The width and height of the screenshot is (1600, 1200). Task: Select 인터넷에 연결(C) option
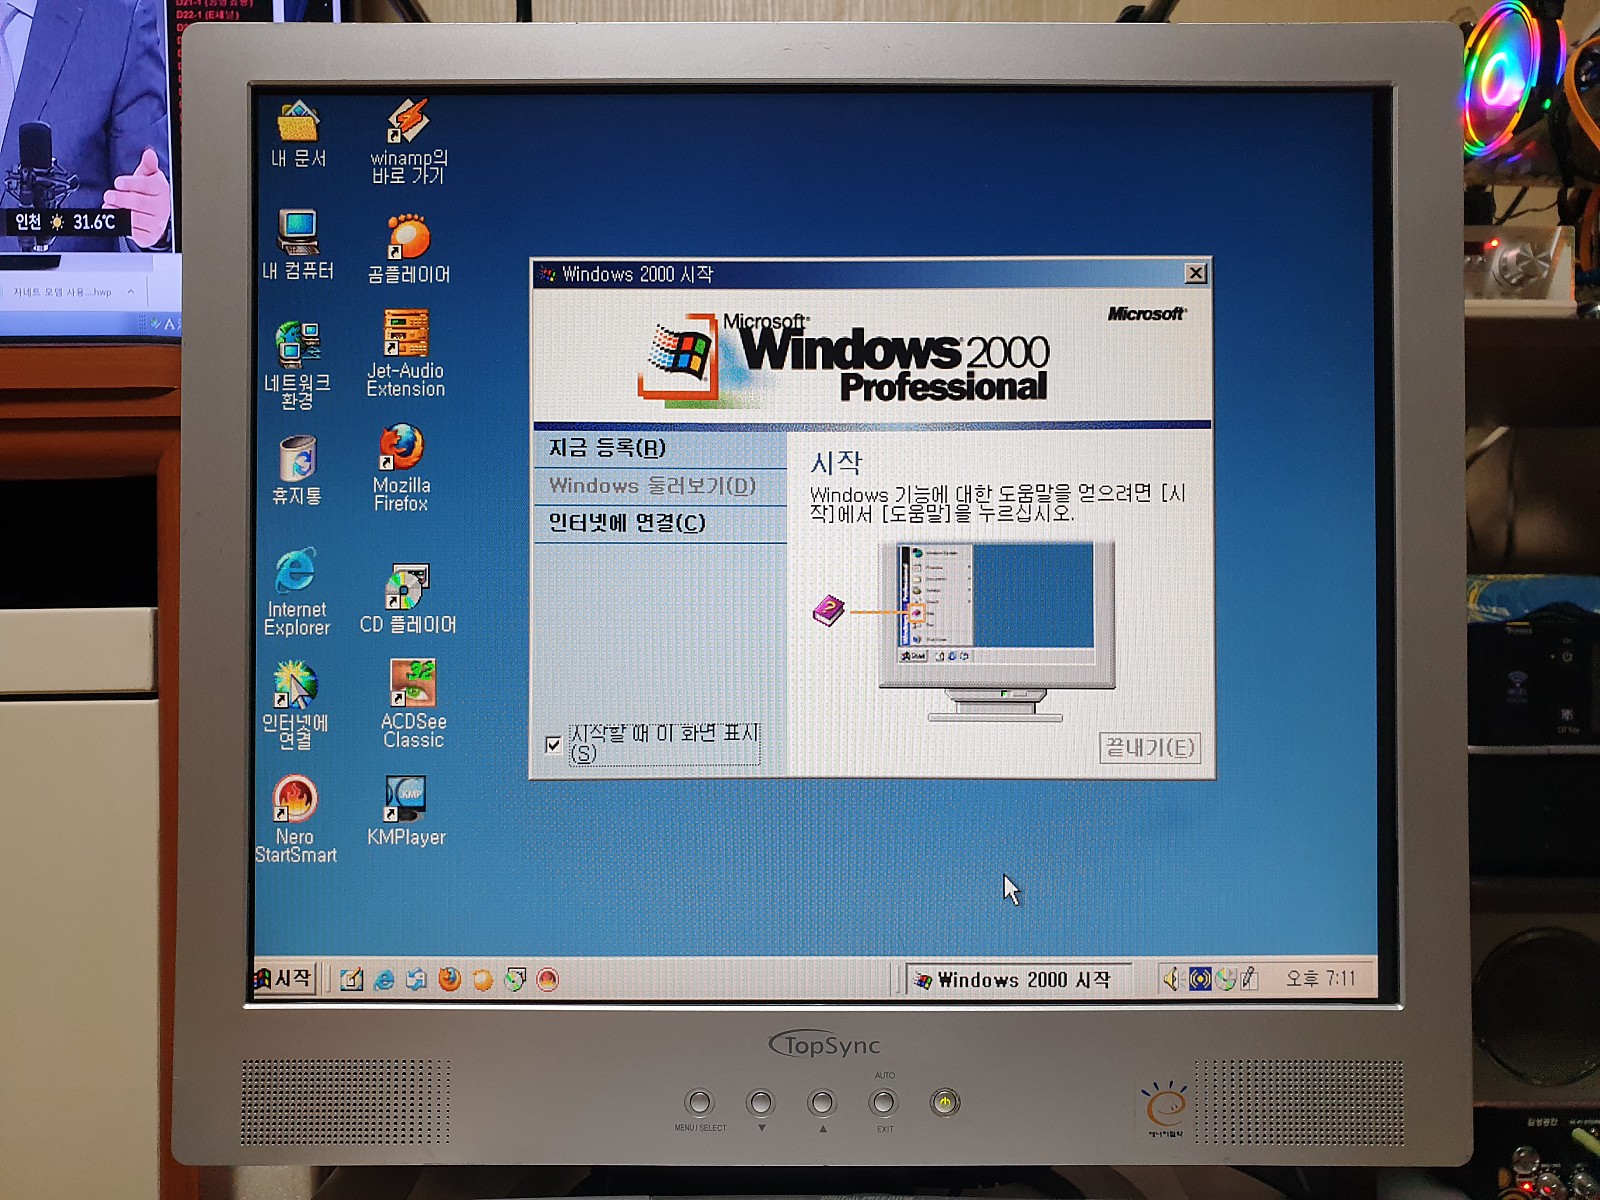[x=660, y=523]
